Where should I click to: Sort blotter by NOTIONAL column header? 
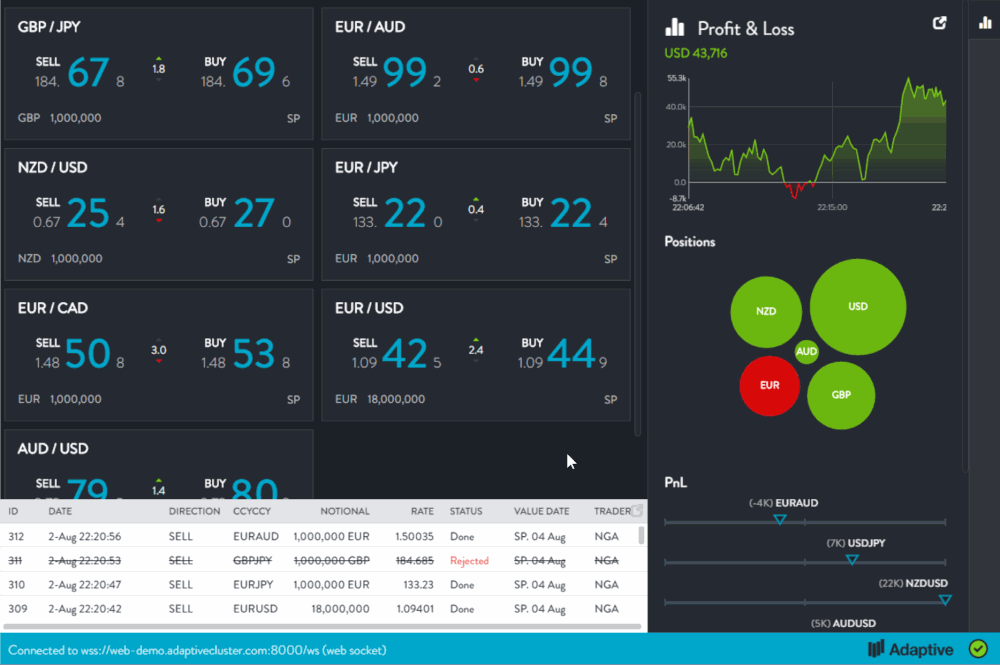point(345,511)
